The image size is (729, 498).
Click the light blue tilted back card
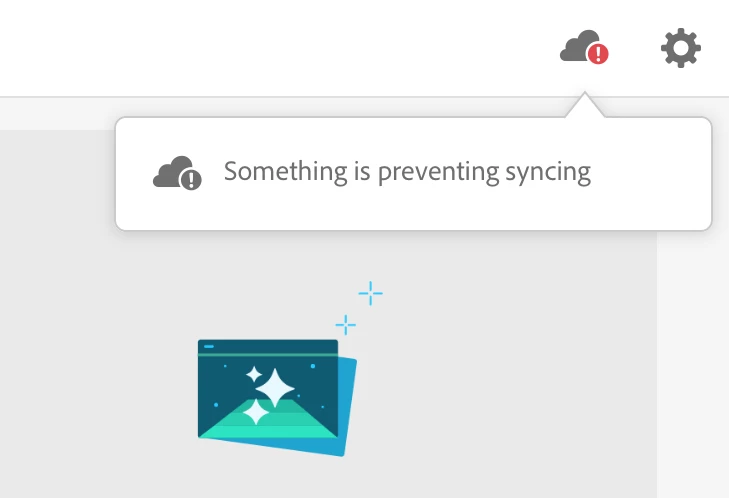click(x=348, y=406)
